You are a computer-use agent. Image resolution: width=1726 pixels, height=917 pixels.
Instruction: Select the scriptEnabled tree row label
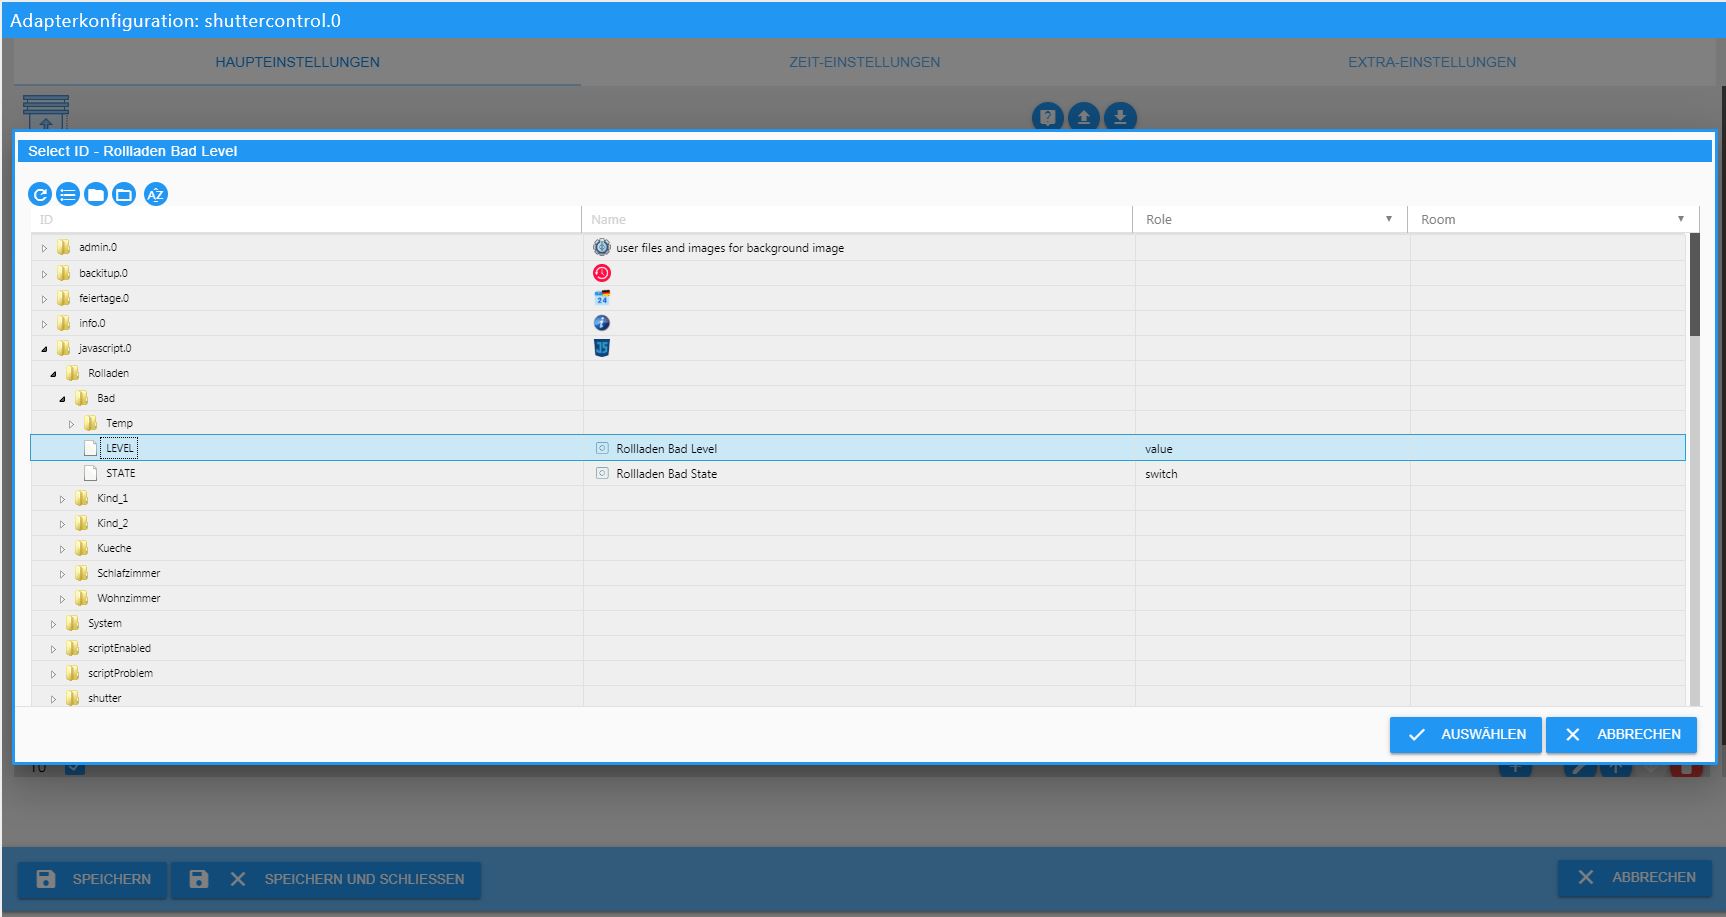pos(119,648)
